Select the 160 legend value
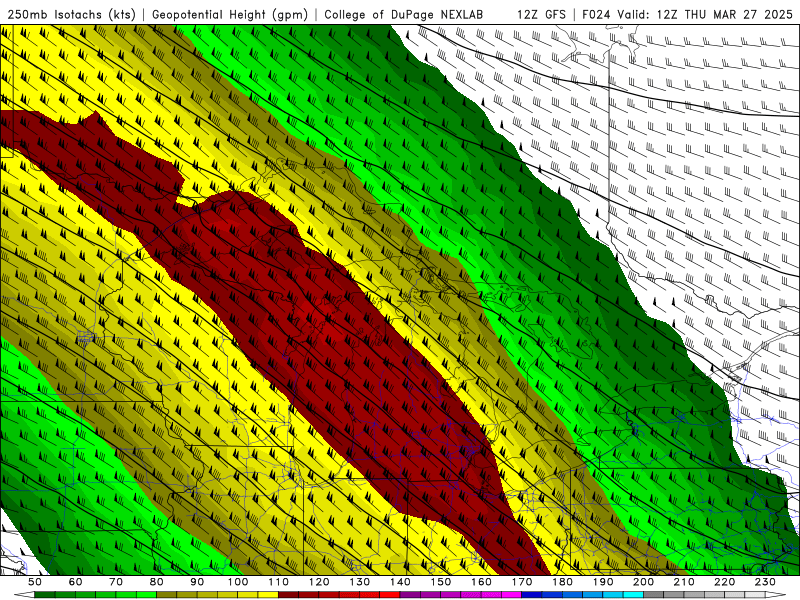800x600 pixels. click(481, 582)
